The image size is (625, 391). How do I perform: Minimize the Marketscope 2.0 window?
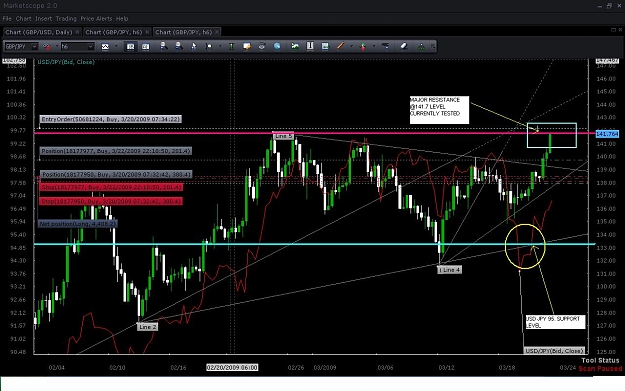pos(600,6)
